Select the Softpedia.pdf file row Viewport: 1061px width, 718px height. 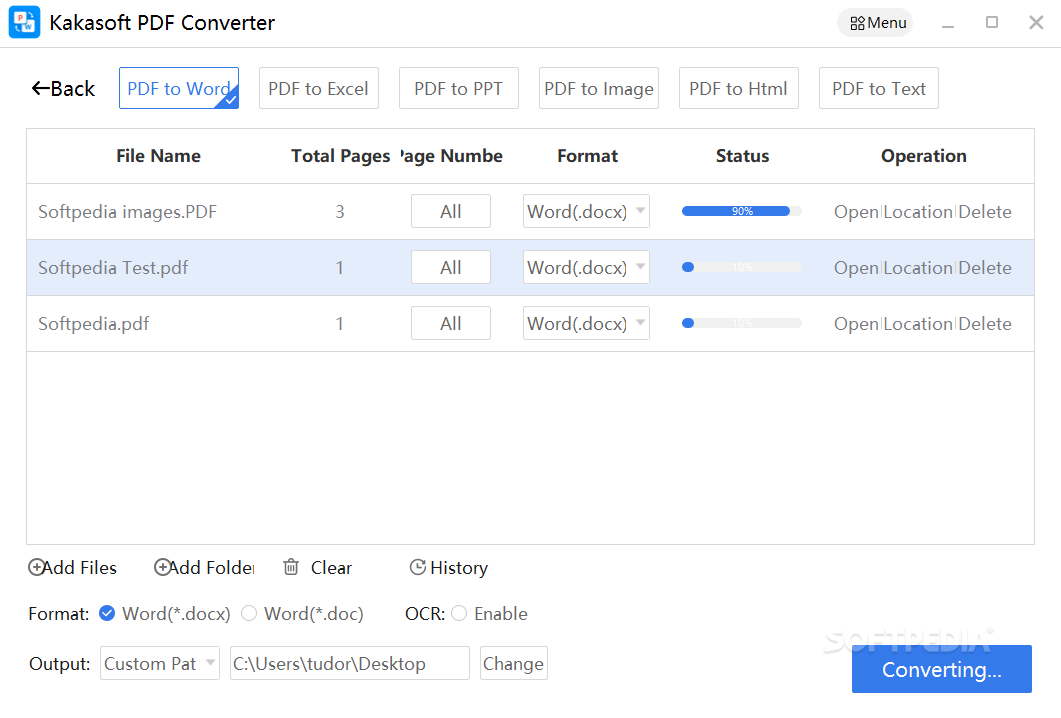pos(530,324)
